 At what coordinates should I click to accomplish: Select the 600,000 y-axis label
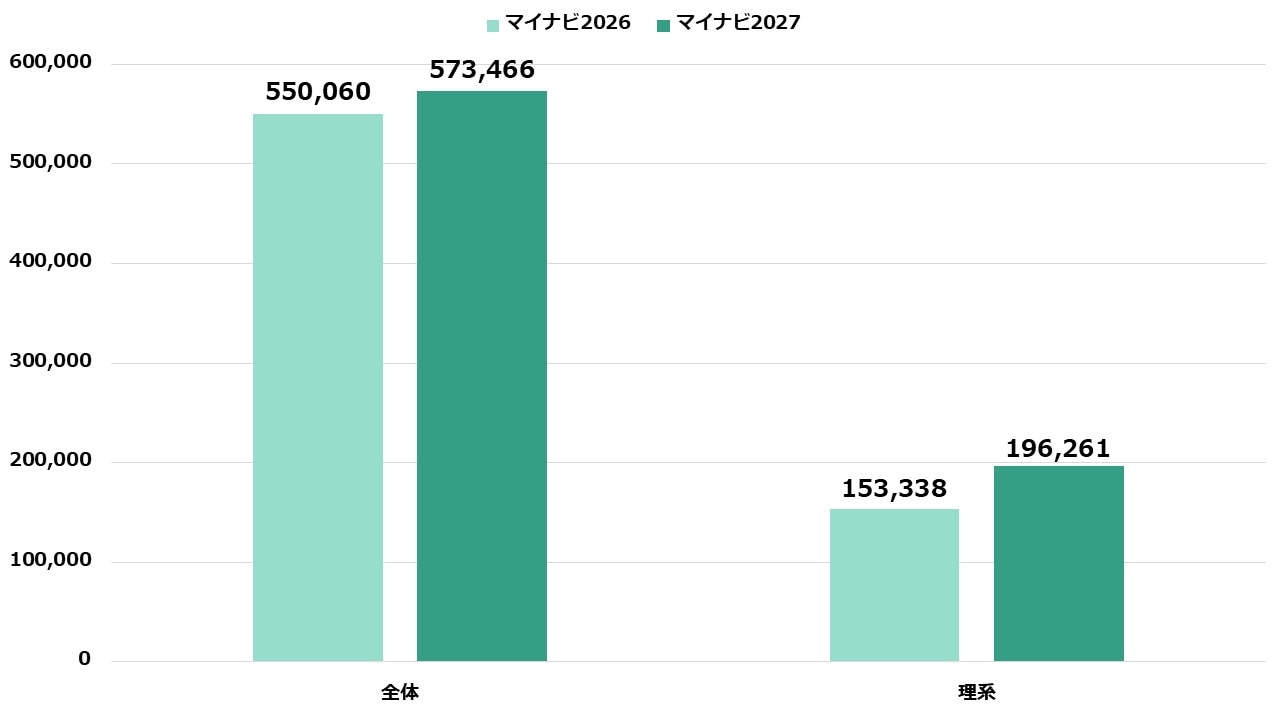(50, 63)
